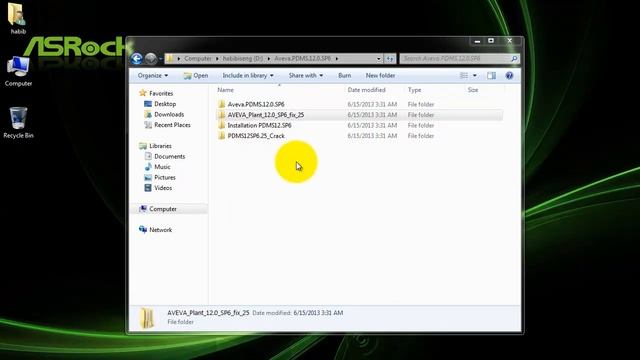Select the Computer desktop icon
Image resolution: width=640 pixels, height=360 pixels.
tap(18, 72)
